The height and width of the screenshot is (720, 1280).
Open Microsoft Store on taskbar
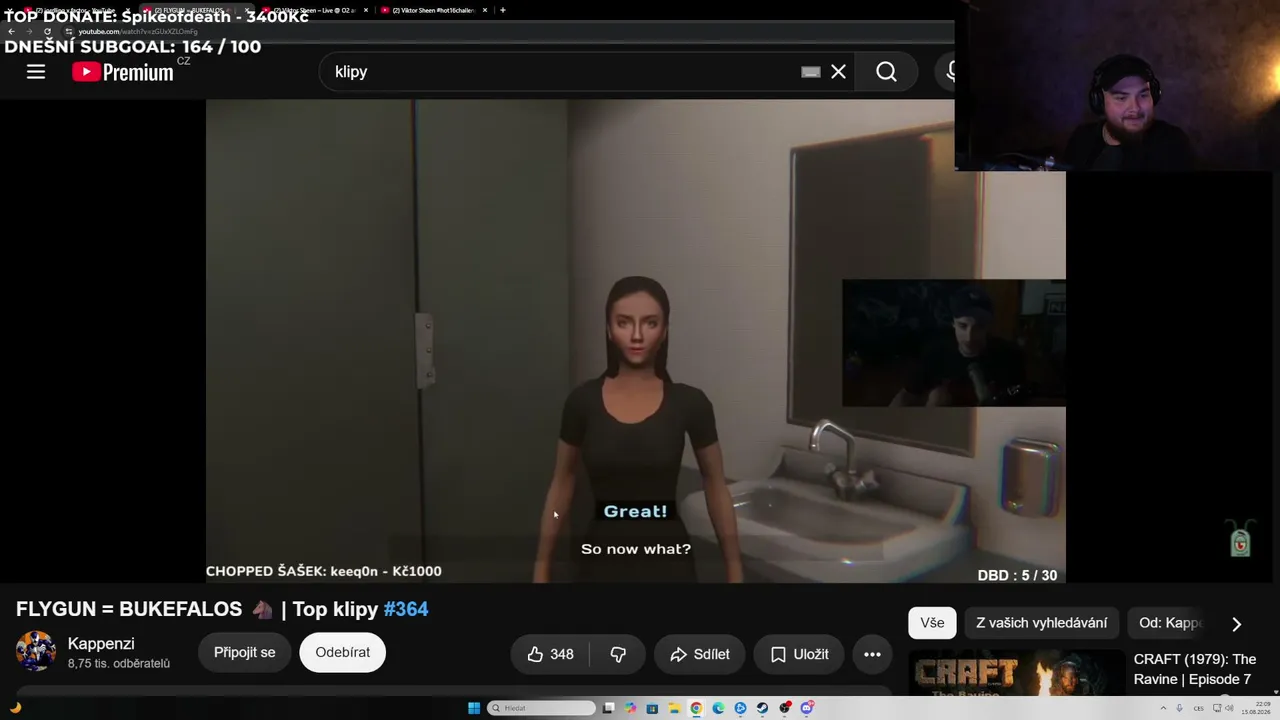tap(652, 708)
